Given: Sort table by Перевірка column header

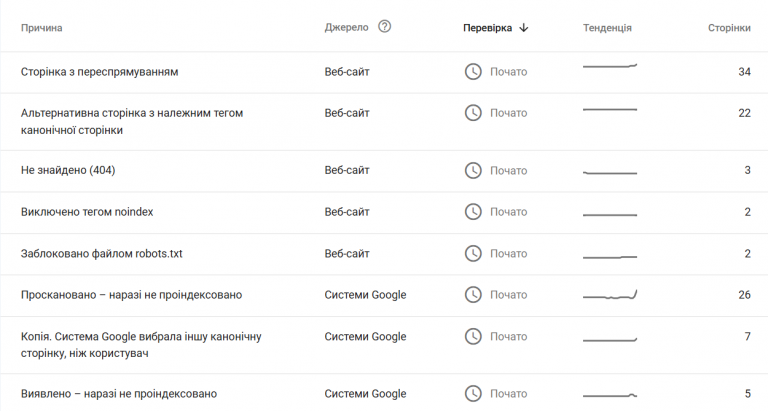Looking at the screenshot, I should tap(487, 28).
